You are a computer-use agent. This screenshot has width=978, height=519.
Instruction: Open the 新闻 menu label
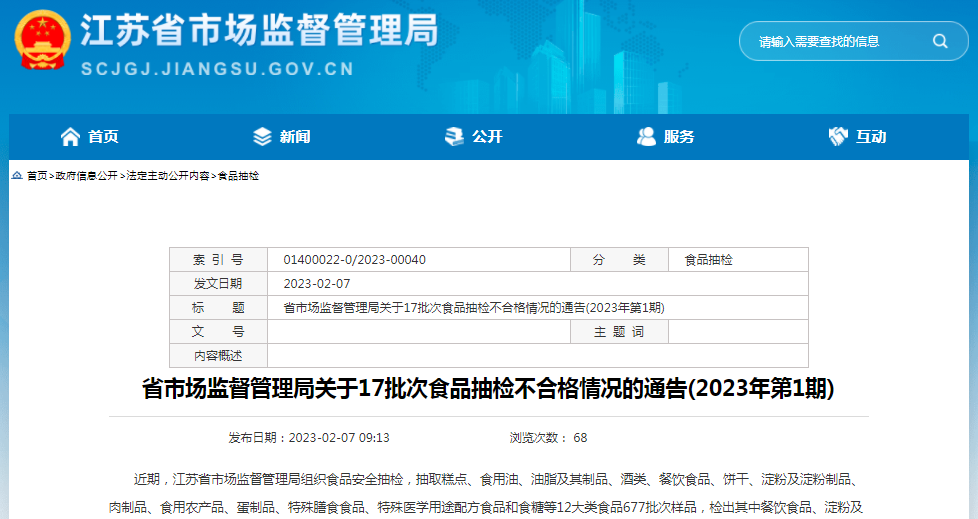(x=295, y=137)
